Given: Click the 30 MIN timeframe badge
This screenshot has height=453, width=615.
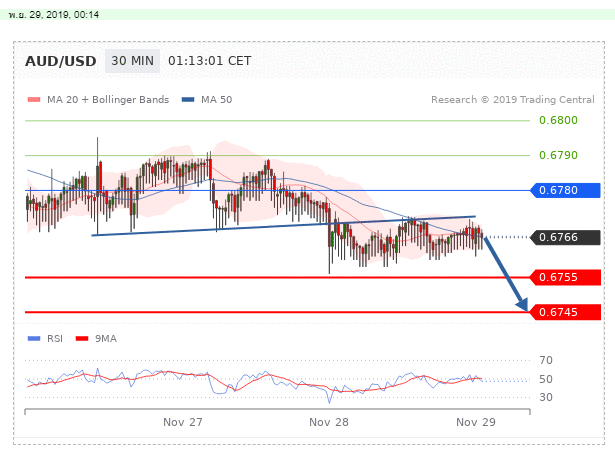Looking at the screenshot, I should (x=133, y=61).
